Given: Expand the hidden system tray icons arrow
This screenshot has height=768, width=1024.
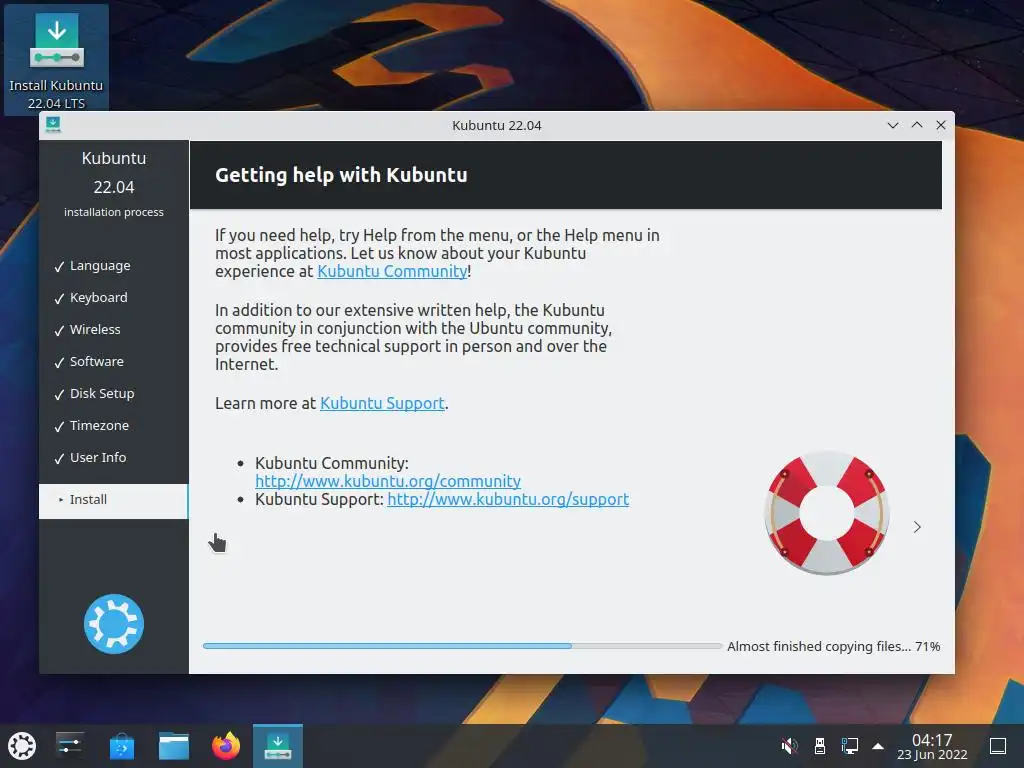Looking at the screenshot, I should coord(878,746).
